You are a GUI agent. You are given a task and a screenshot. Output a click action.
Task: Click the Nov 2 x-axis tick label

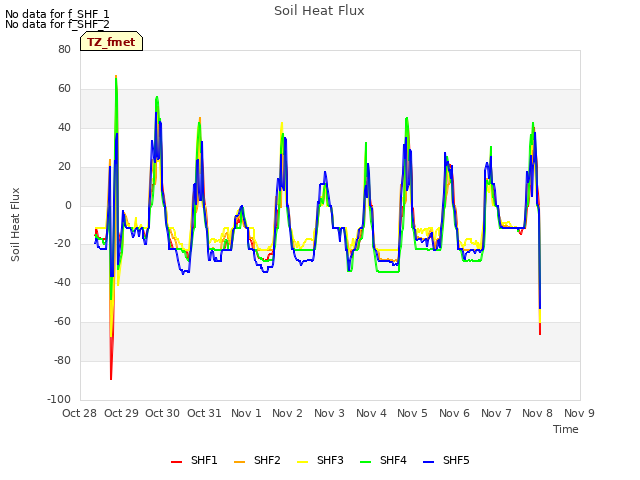point(287,413)
